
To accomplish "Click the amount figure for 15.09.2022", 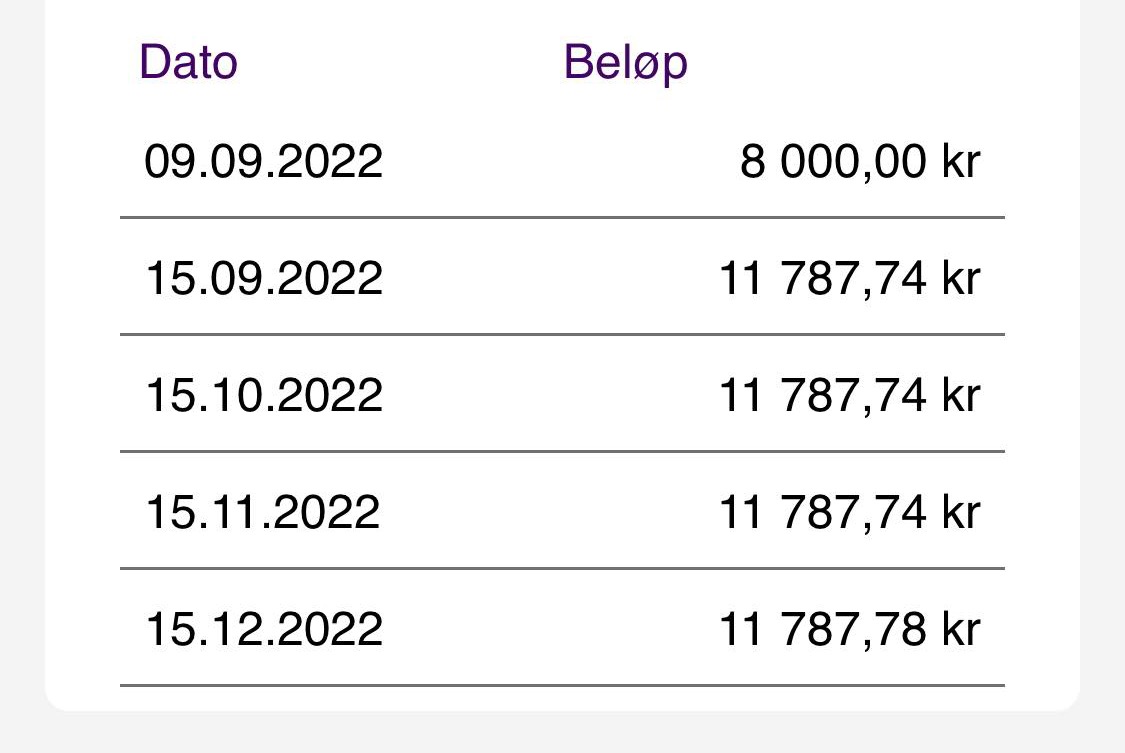I will tap(823, 278).
